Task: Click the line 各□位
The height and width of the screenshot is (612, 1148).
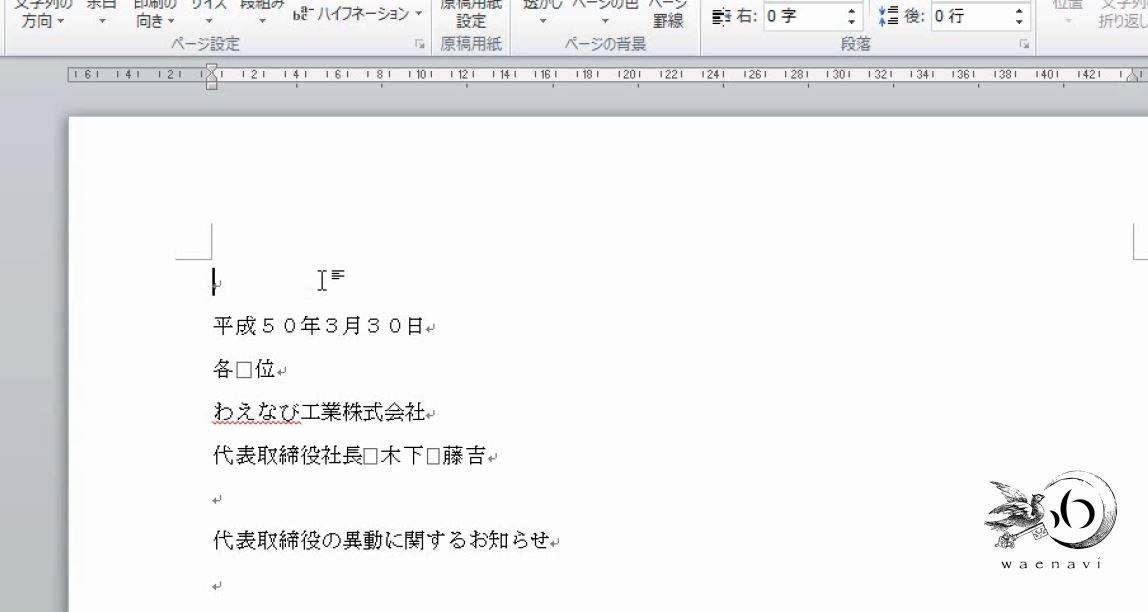Action: 244,369
